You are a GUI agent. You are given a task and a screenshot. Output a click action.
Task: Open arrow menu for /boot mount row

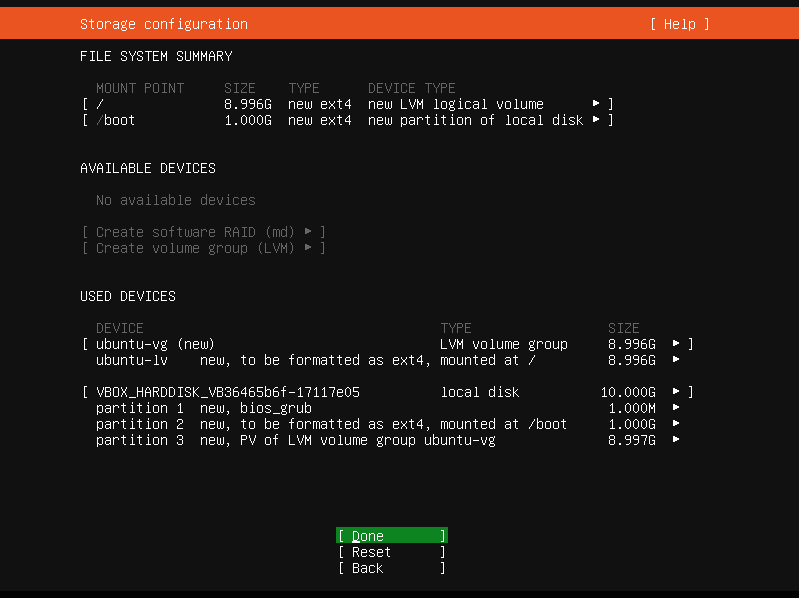(596, 120)
